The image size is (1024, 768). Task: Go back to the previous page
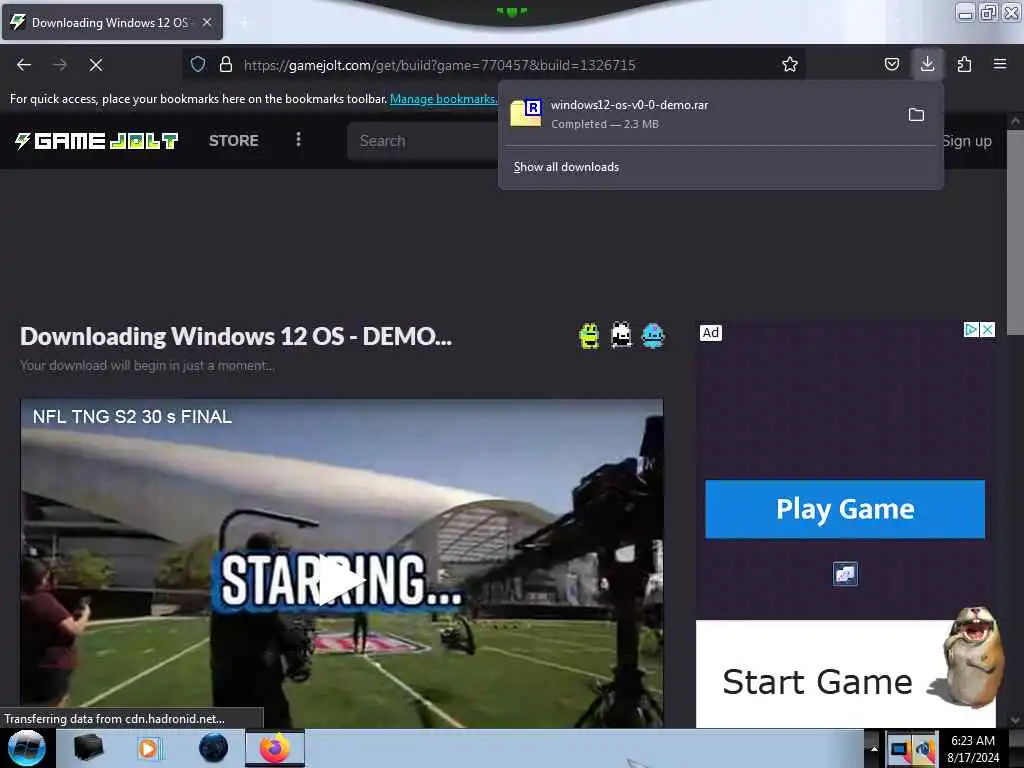click(x=24, y=65)
